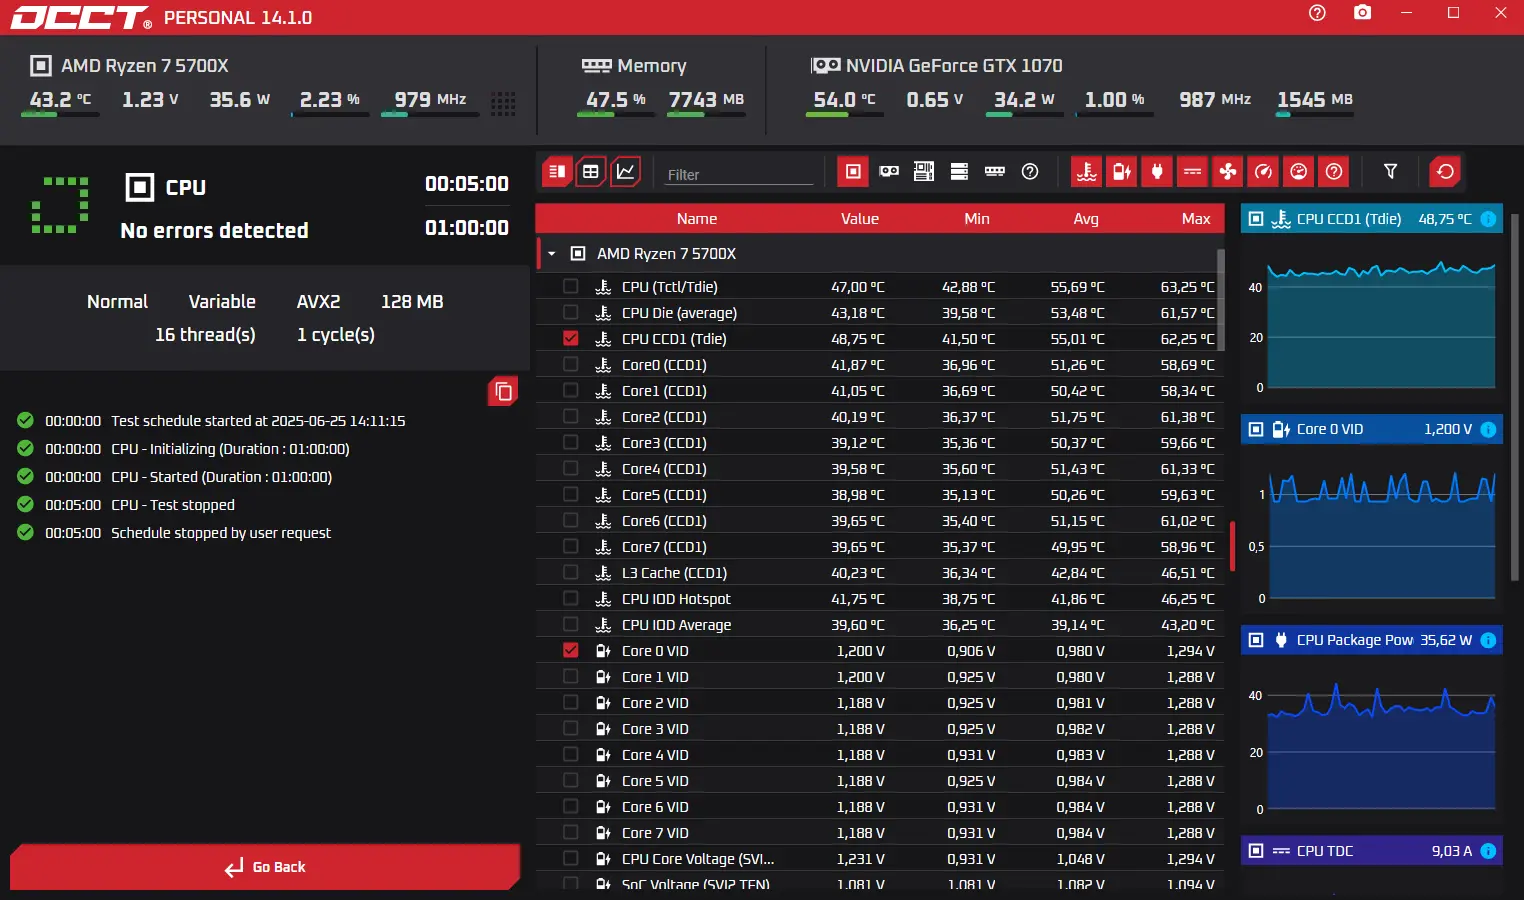The height and width of the screenshot is (900, 1524).
Task: Toggle the memory module hardware filter icon
Action: (x=995, y=171)
